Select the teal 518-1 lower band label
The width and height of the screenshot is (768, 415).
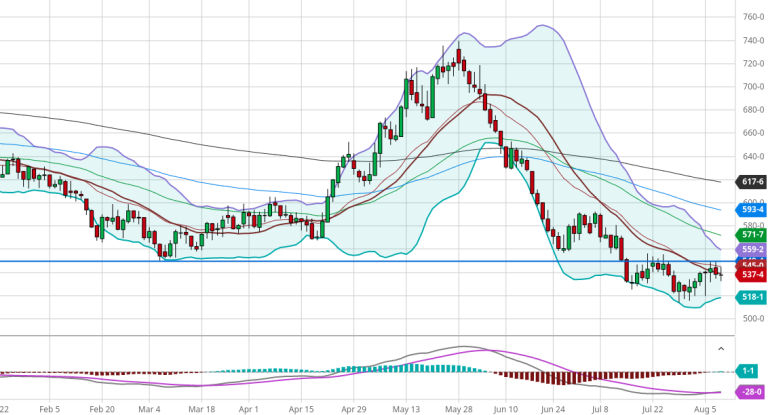click(x=752, y=297)
